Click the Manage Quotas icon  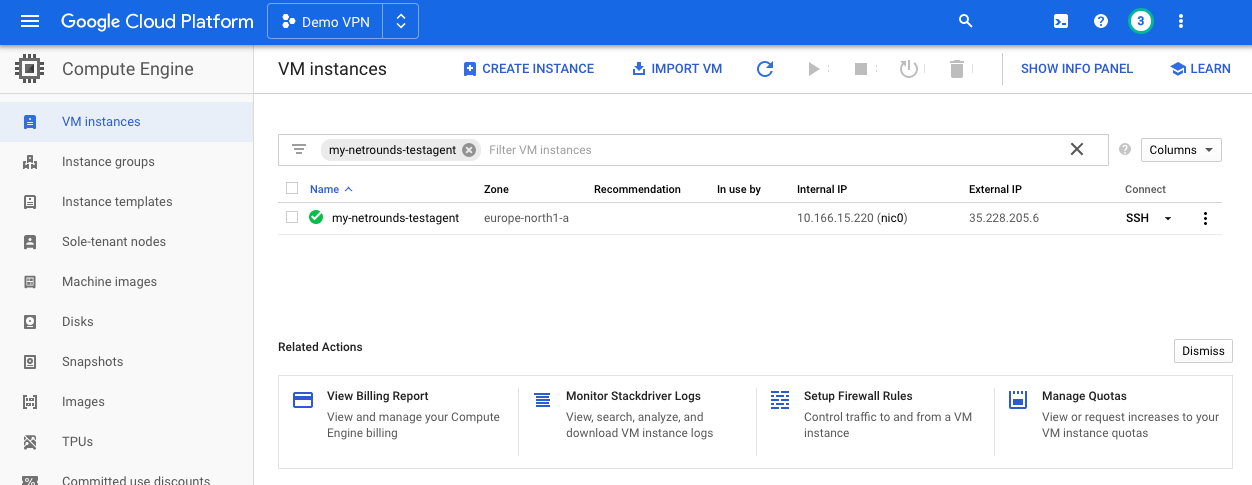click(x=1018, y=400)
